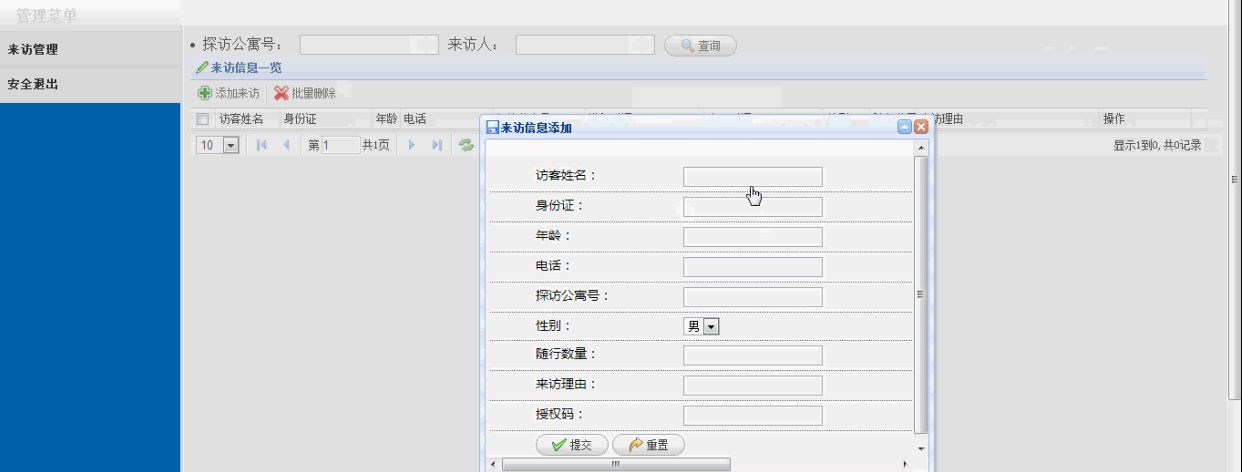Open the 性别 dropdown

712,326
